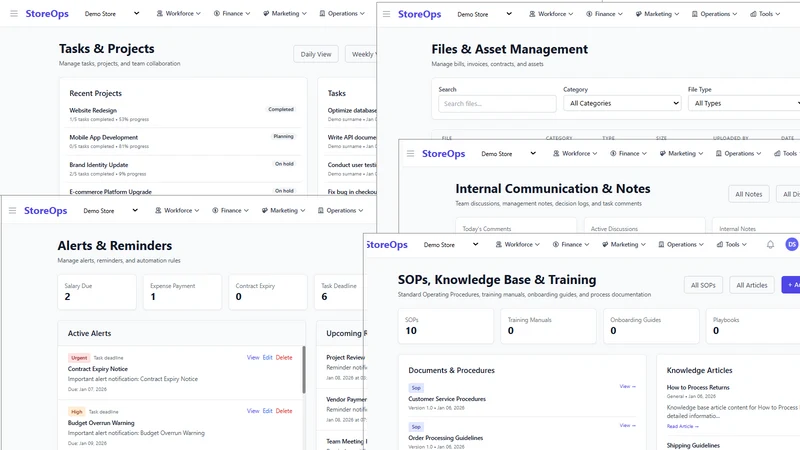800x450 pixels.
Task: Click the notification bell in SOPs window
Action: click(770, 245)
